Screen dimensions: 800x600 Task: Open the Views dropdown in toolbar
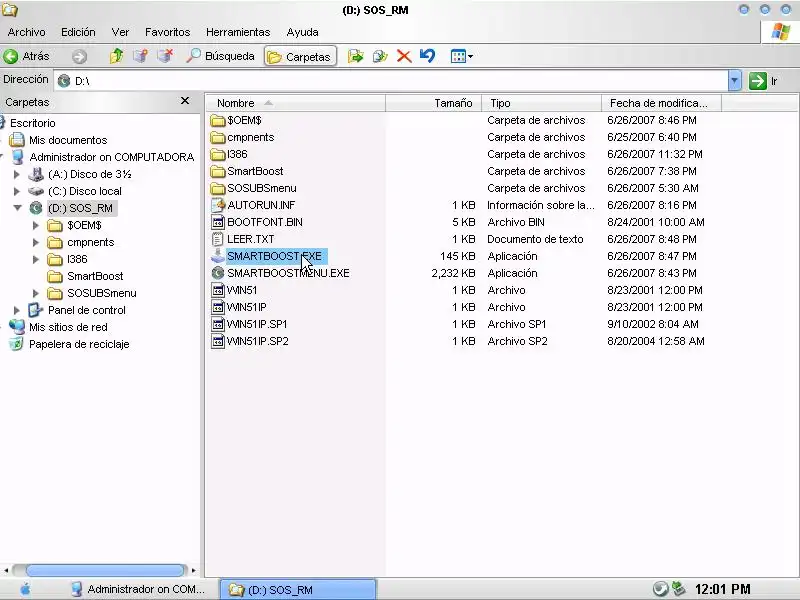(x=462, y=56)
